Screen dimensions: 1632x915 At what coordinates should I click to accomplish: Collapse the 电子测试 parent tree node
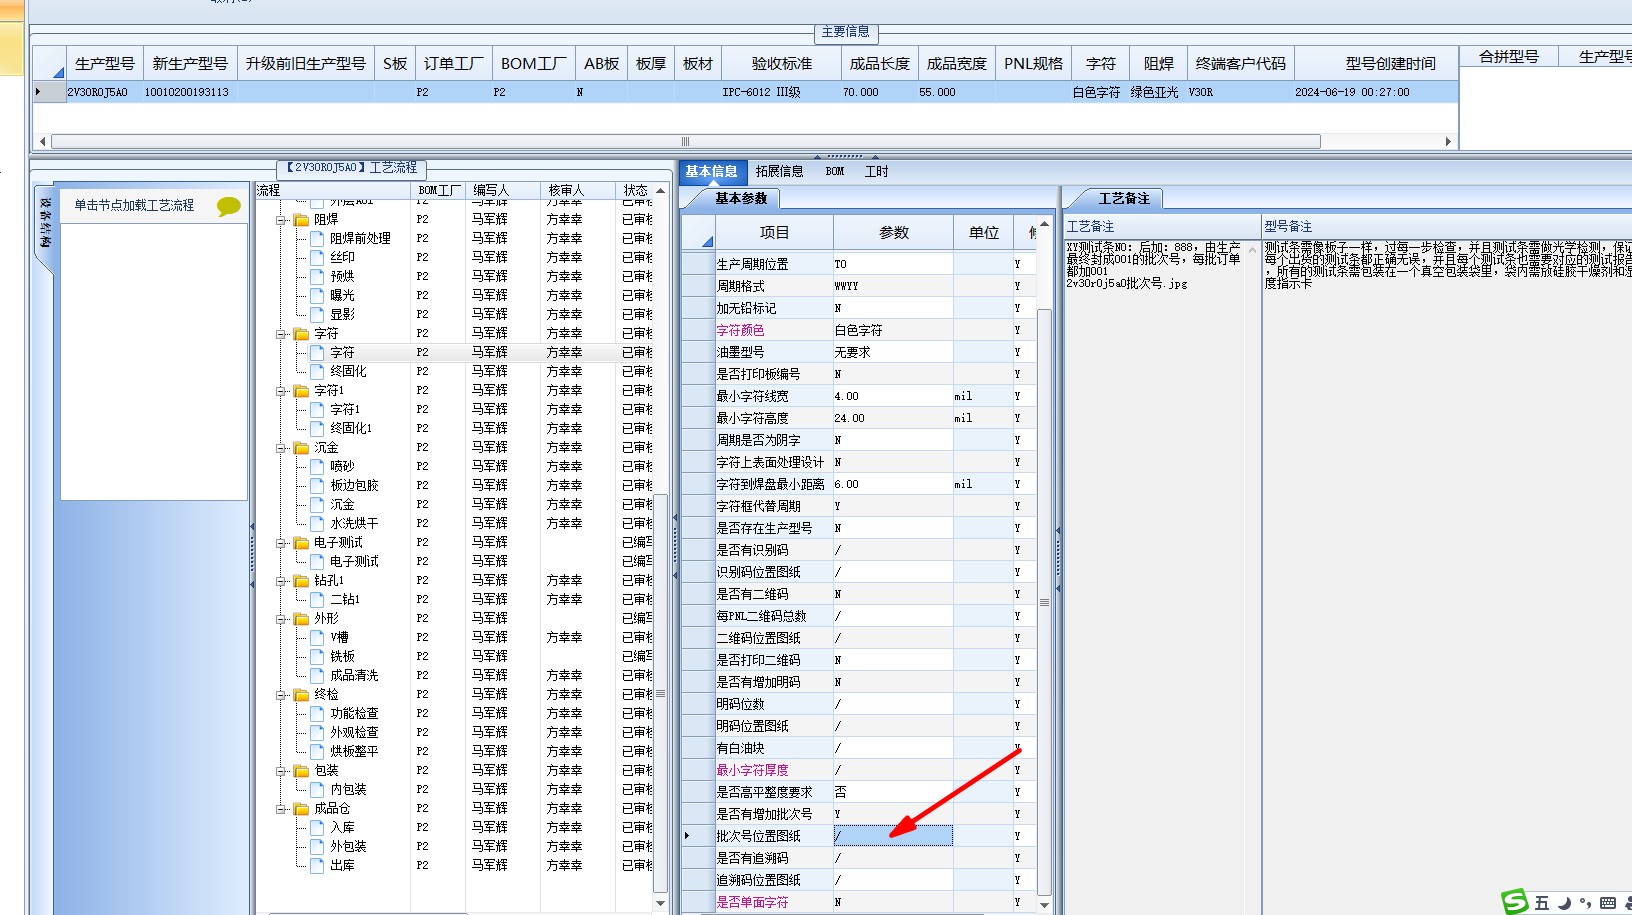click(x=281, y=543)
